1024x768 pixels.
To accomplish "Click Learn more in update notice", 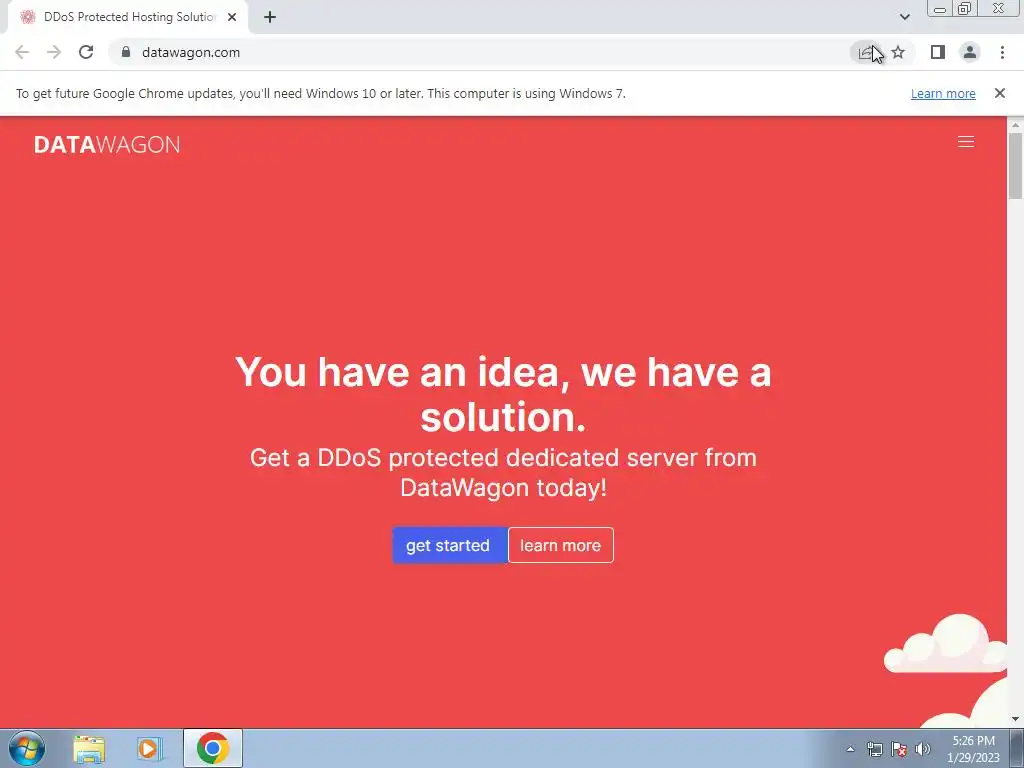I will [x=943, y=93].
